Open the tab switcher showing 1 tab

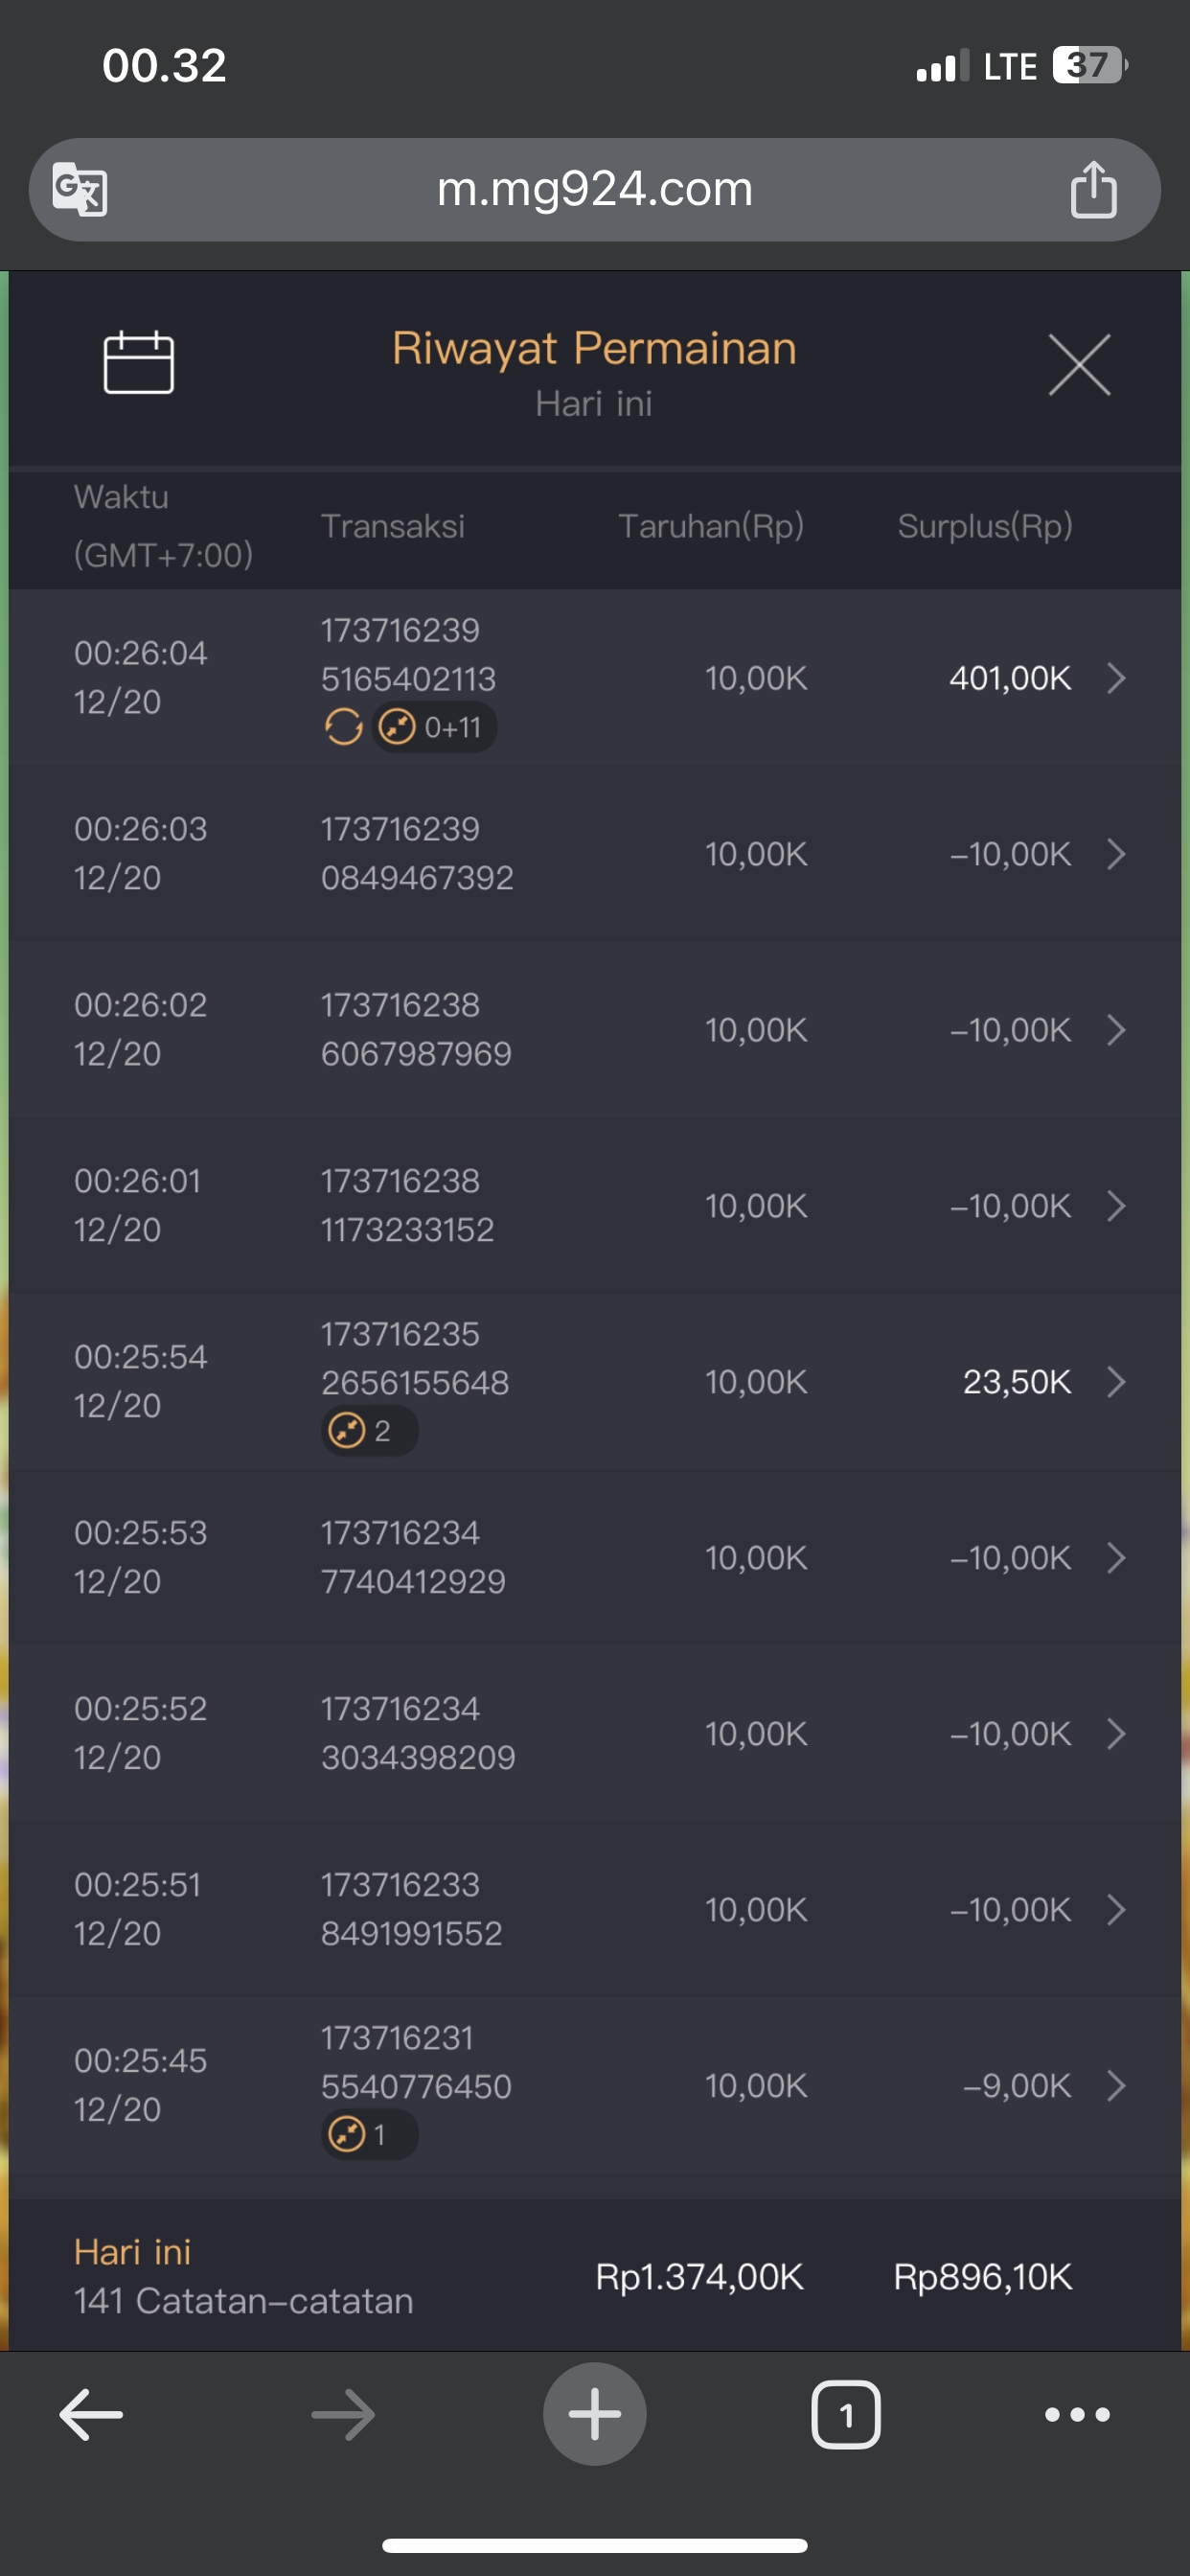pos(846,2415)
